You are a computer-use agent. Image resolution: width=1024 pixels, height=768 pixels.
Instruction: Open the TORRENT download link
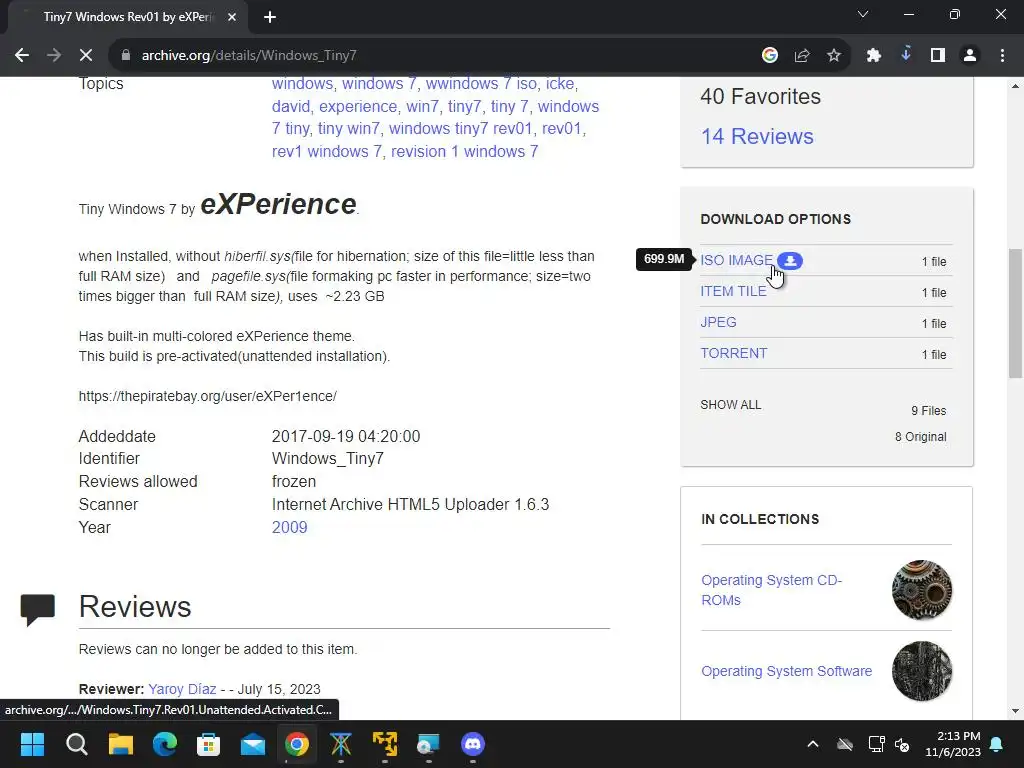733,353
